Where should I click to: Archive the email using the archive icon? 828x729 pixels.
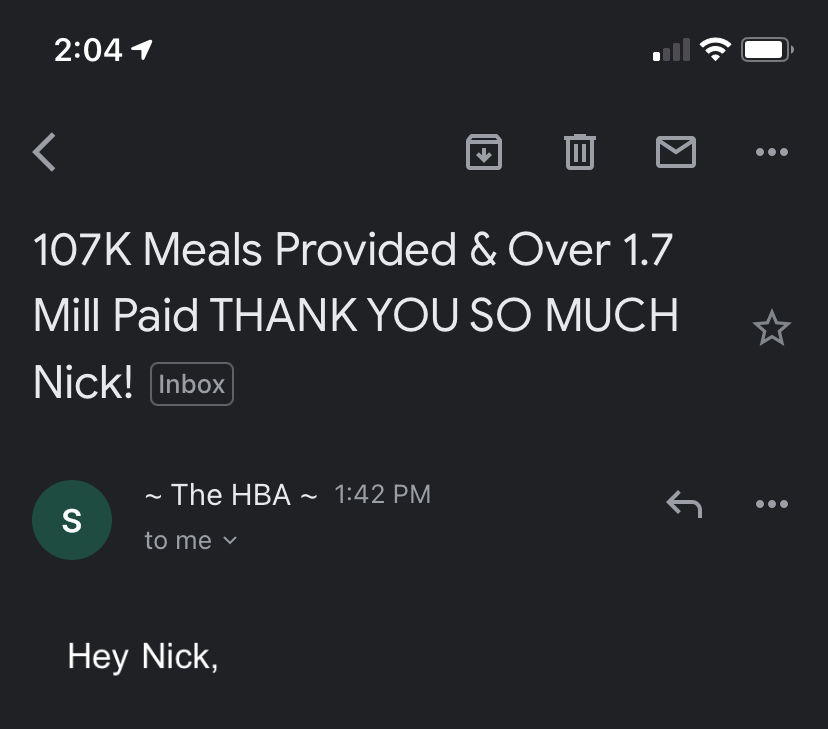click(484, 152)
